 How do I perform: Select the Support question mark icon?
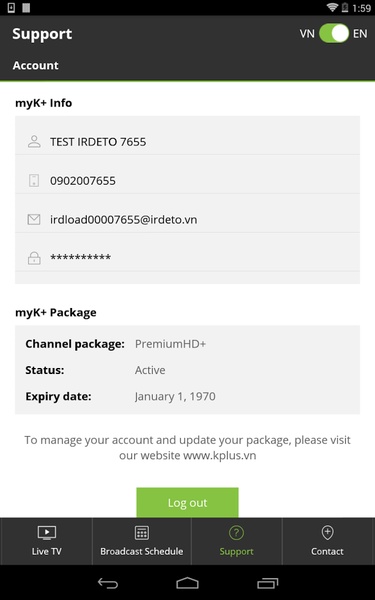click(236, 532)
